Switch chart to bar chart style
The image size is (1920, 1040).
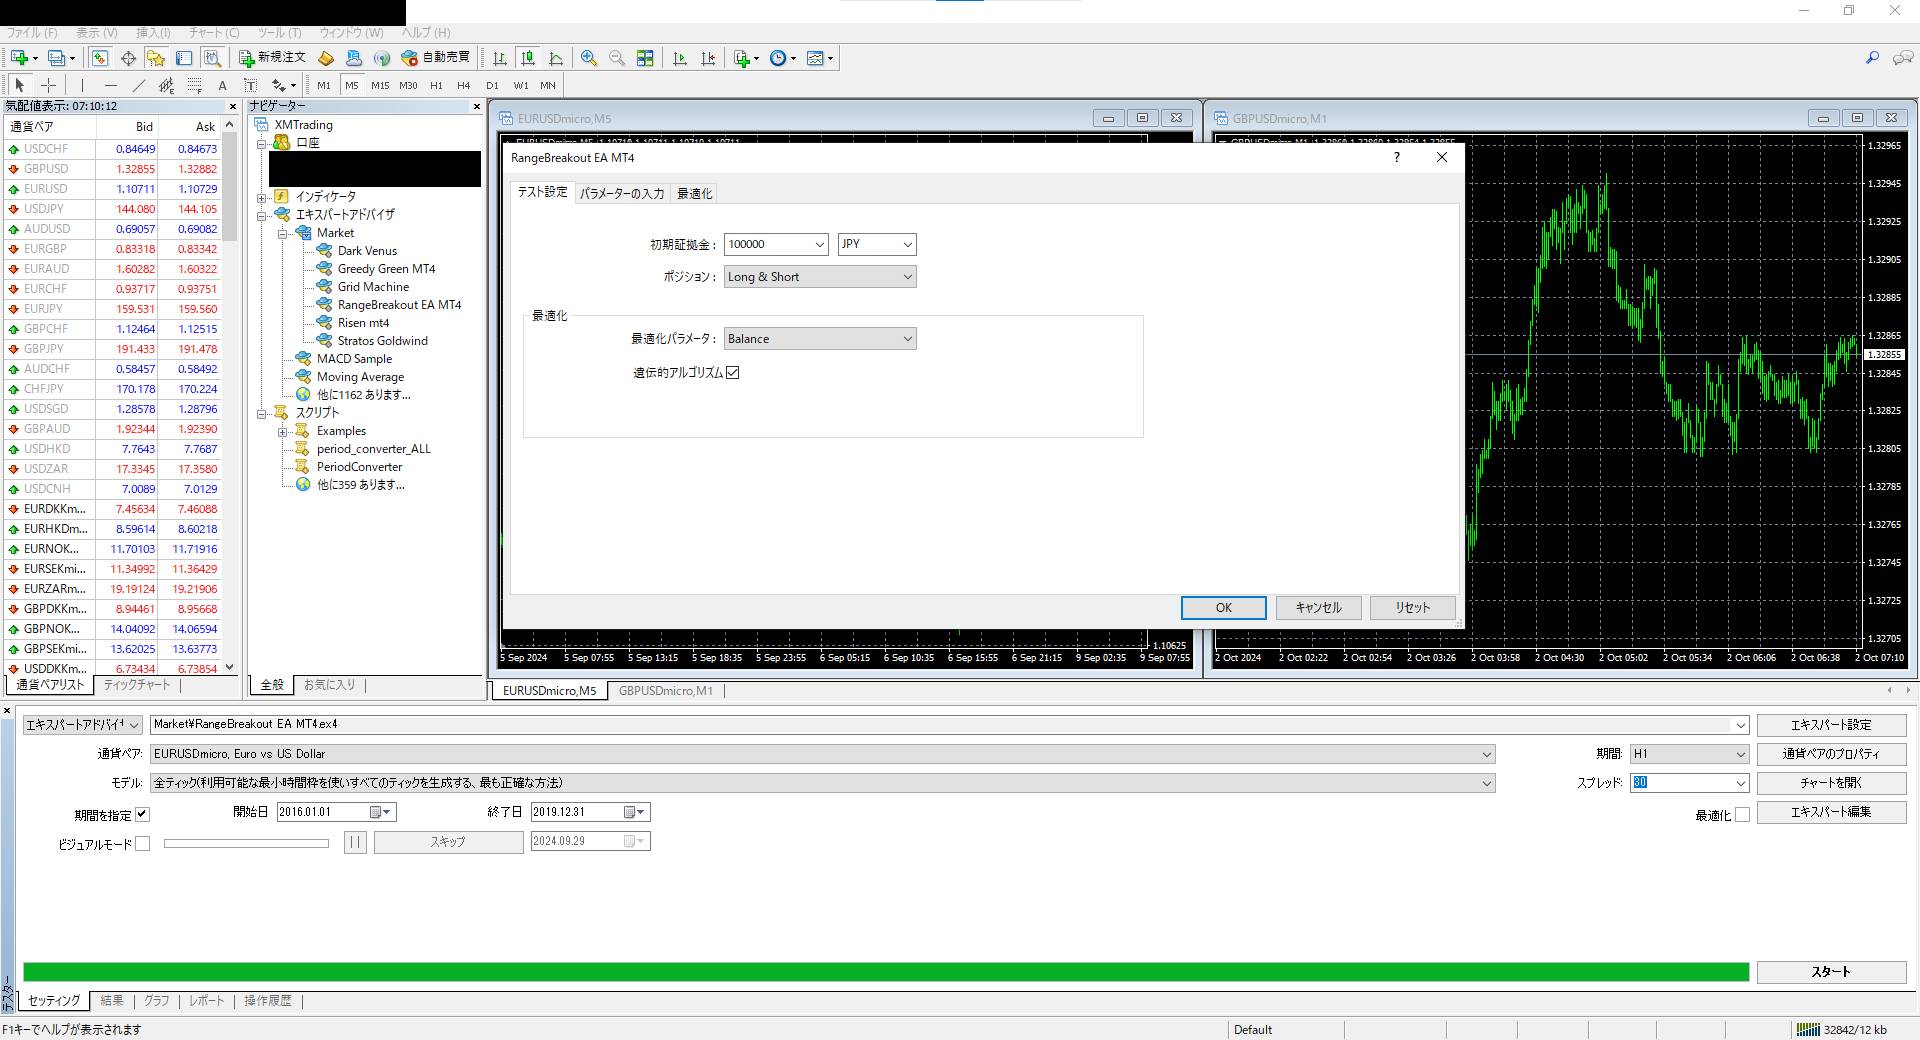point(499,58)
